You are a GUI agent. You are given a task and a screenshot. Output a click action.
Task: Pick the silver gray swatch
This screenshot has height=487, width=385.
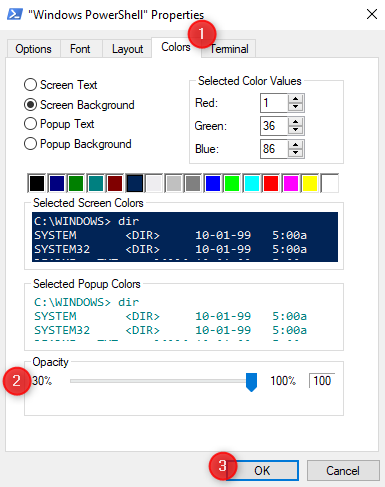174,183
